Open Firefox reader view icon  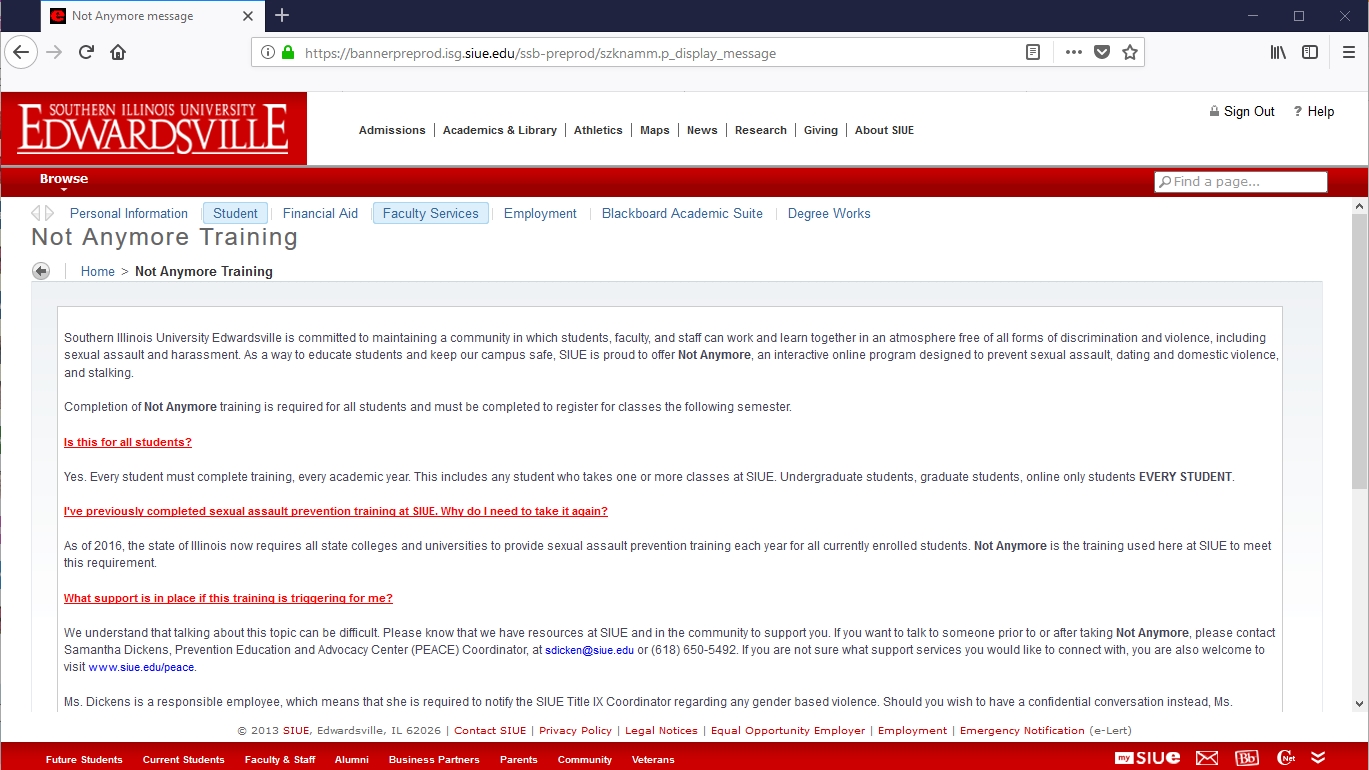pos(1033,53)
